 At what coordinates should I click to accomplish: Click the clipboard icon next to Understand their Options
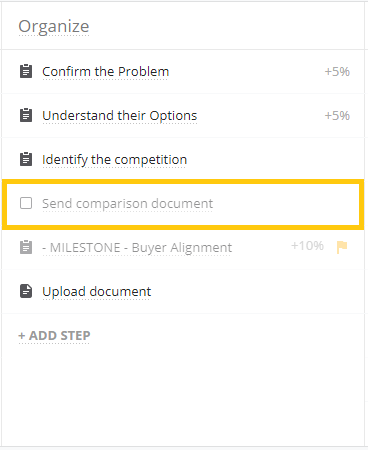[26, 115]
